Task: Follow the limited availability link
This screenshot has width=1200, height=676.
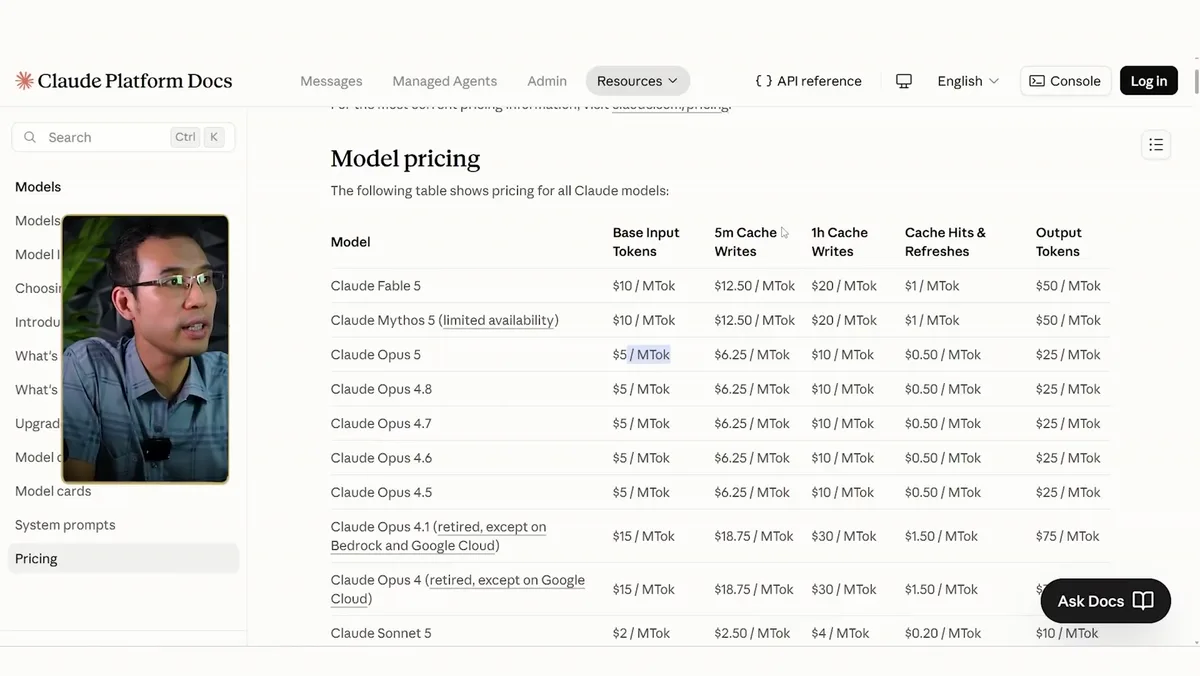Action: pyautogui.click(x=498, y=320)
